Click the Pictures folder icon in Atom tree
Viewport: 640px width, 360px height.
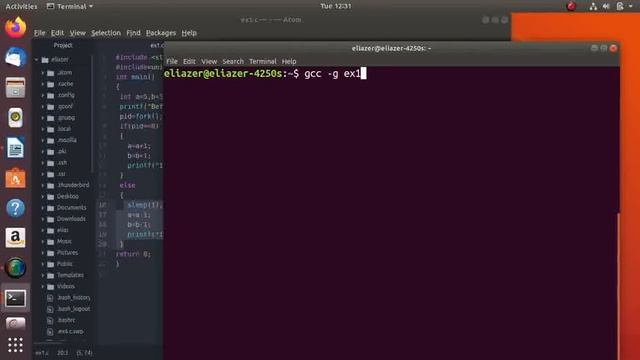pyautogui.click(x=51, y=253)
